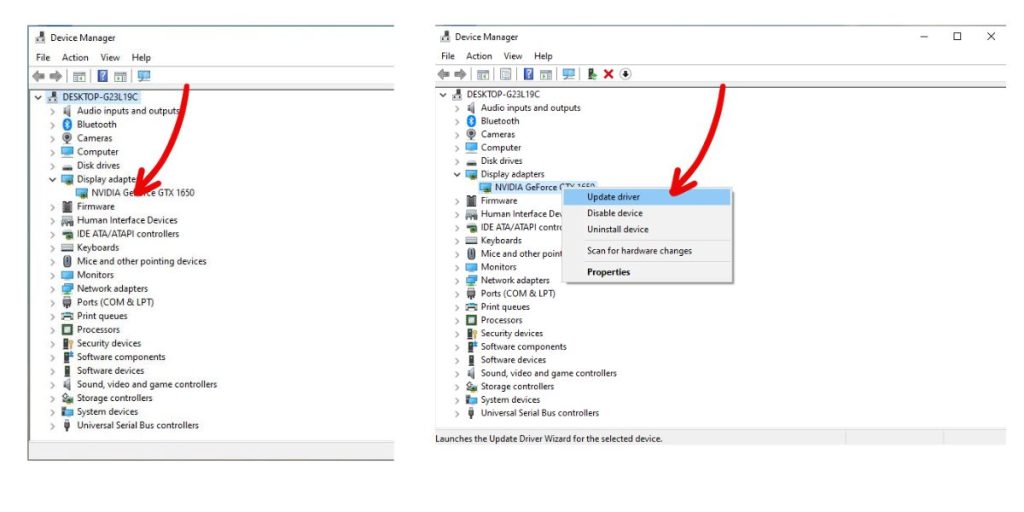The height and width of the screenshot is (512, 1024).
Task: Select DESKTOP-G23L19C root in the right window
Action: 503,94
